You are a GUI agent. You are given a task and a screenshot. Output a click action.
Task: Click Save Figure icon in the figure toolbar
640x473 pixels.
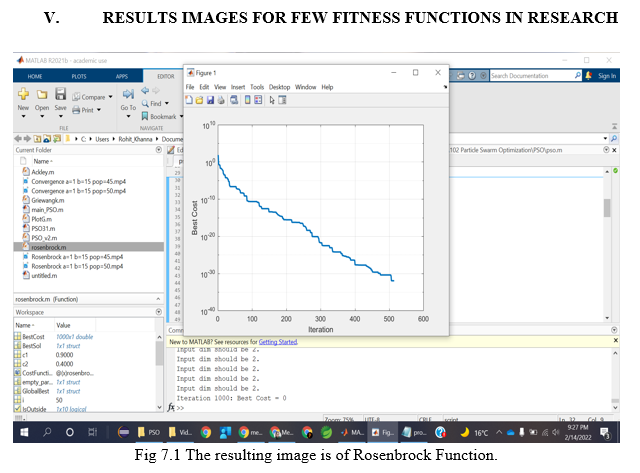(210, 100)
